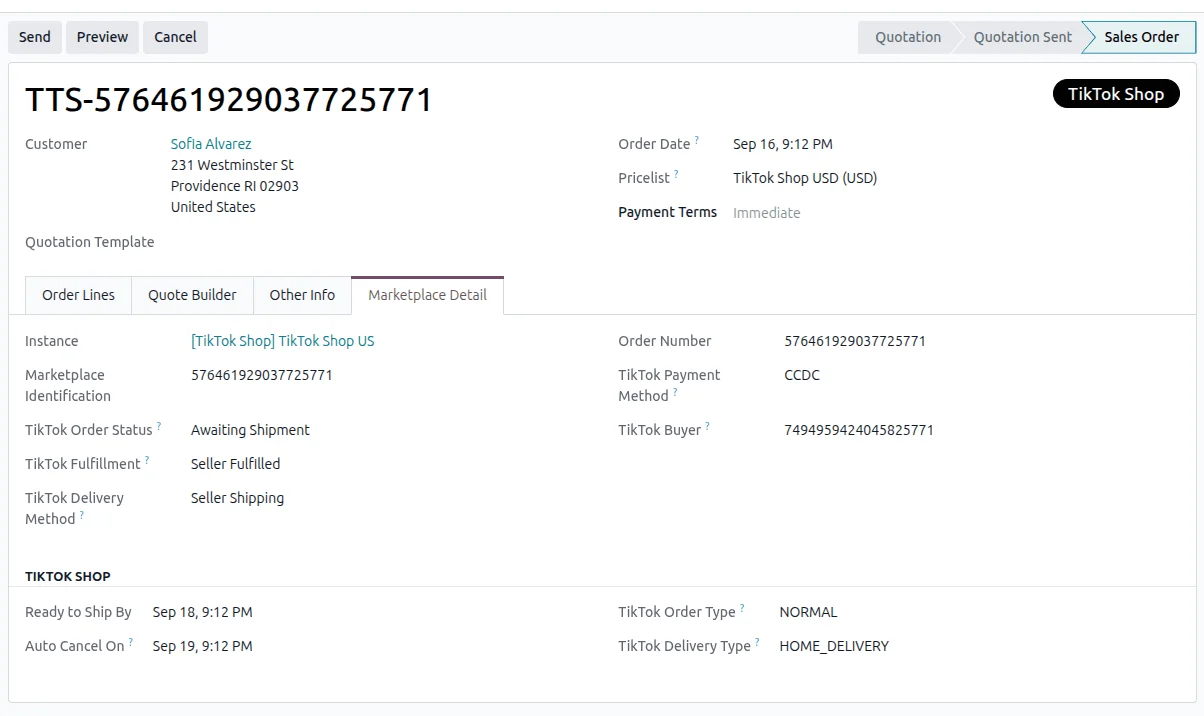1204x716 pixels.
Task: Click the address line Providence RI 02903
Action: (235, 186)
